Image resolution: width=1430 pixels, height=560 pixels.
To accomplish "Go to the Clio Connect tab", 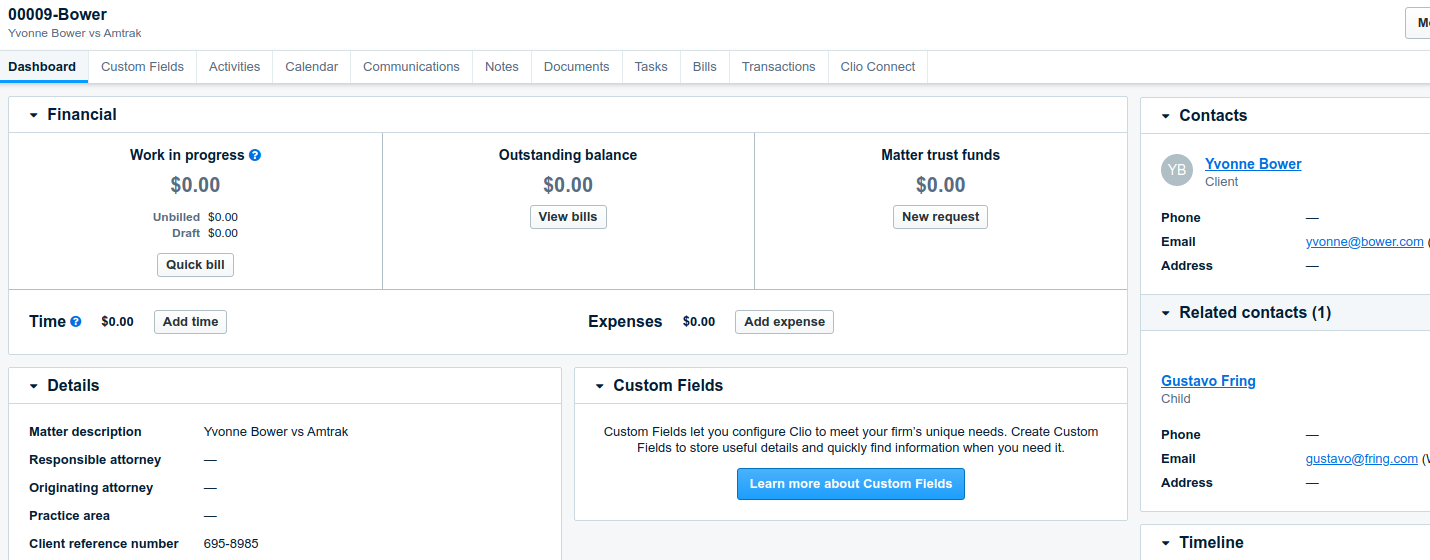I will point(877,67).
